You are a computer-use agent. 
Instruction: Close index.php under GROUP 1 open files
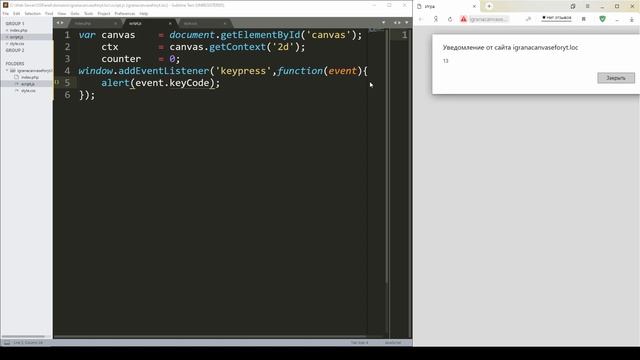7,30
